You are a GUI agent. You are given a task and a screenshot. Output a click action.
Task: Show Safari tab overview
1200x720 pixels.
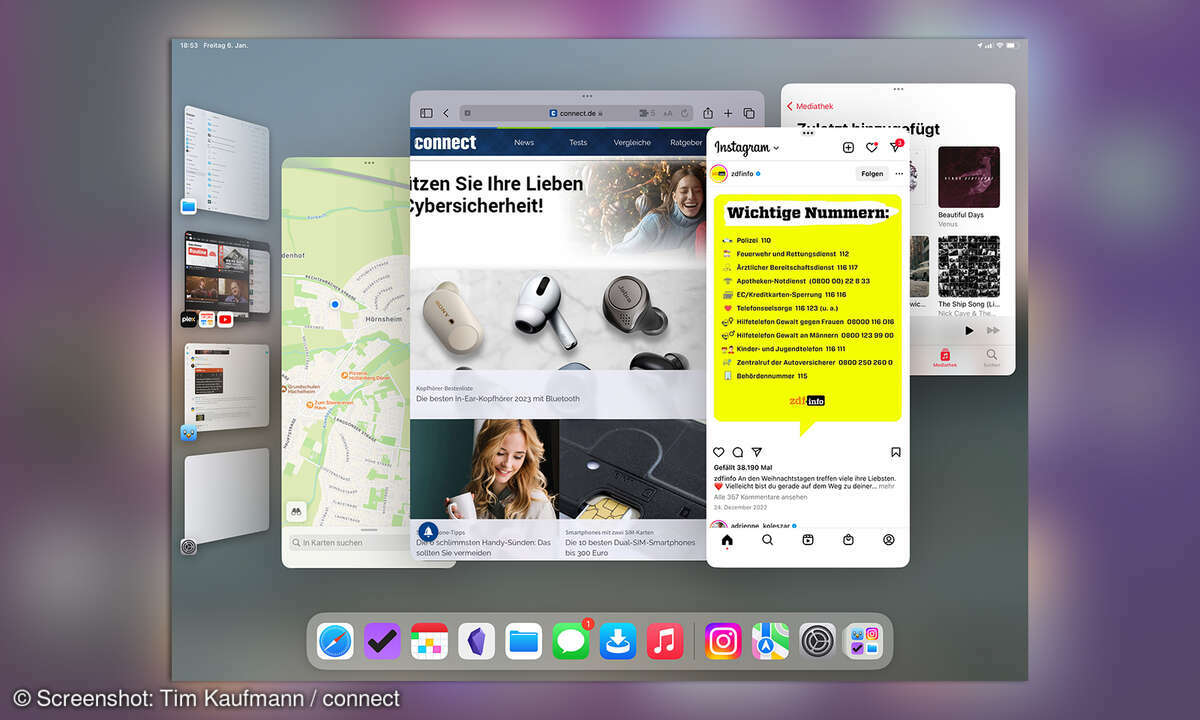coord(749,113)
